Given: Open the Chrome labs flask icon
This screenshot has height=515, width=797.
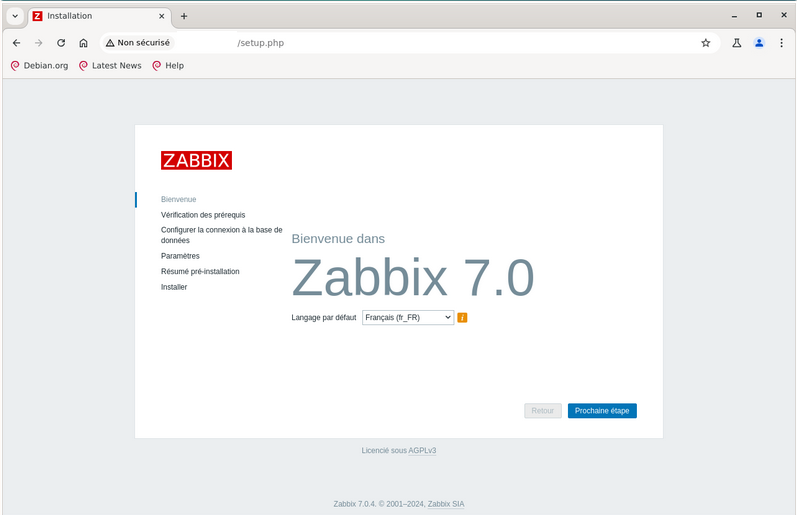Looking at the screenshot, I should point(737,43).
